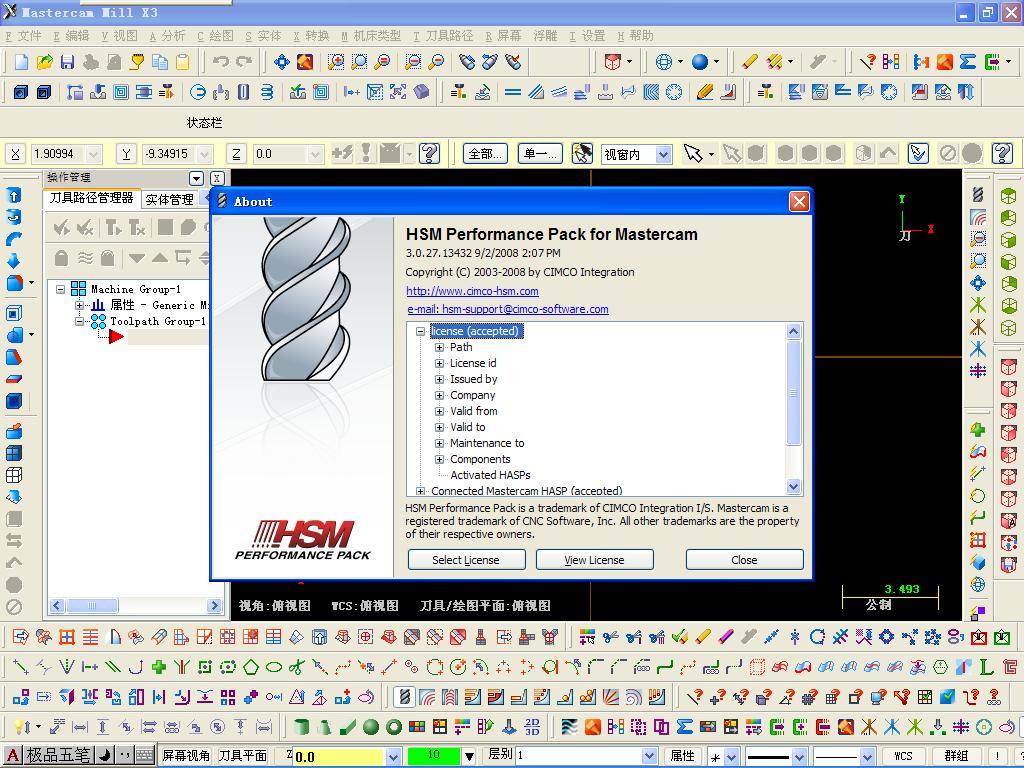Image resolution: width=1024 pixels, height=768 pixels.
Task: Open the www.cimco-hsm.com link
Action: (472, 291)
